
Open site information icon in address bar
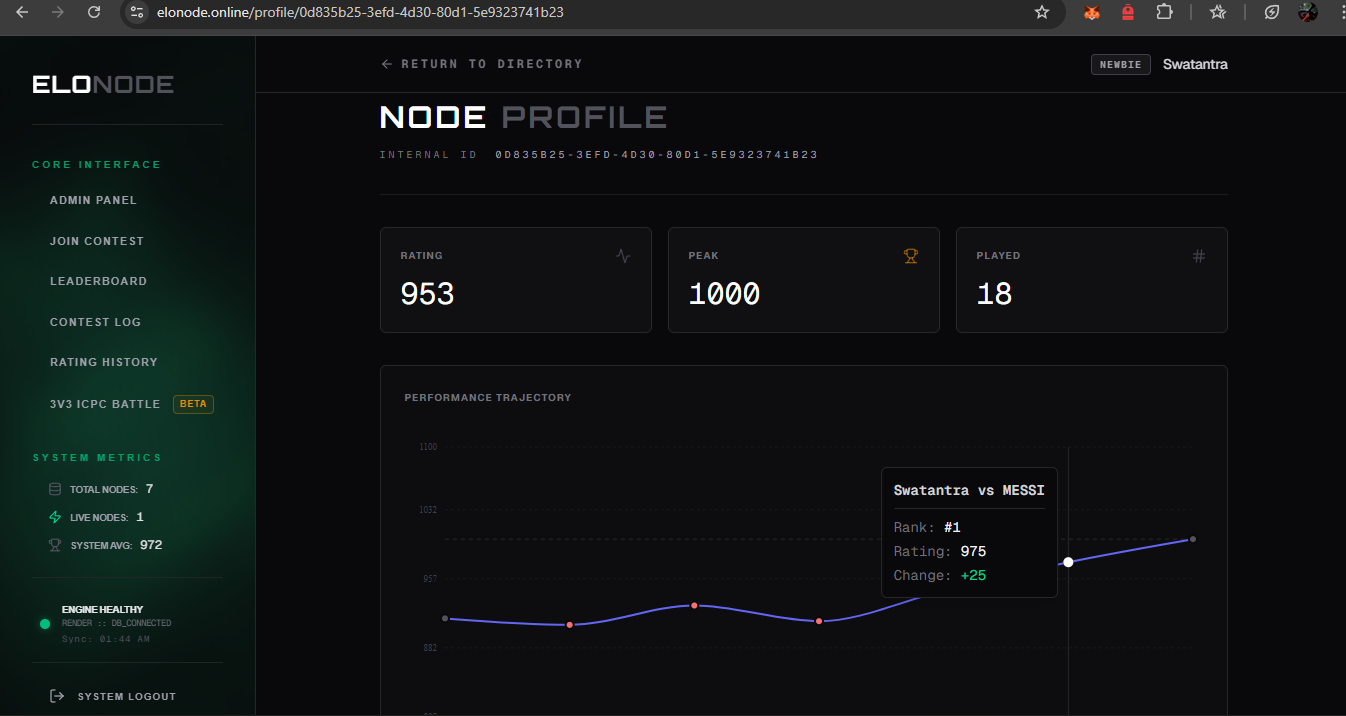[x=138, y=12]
